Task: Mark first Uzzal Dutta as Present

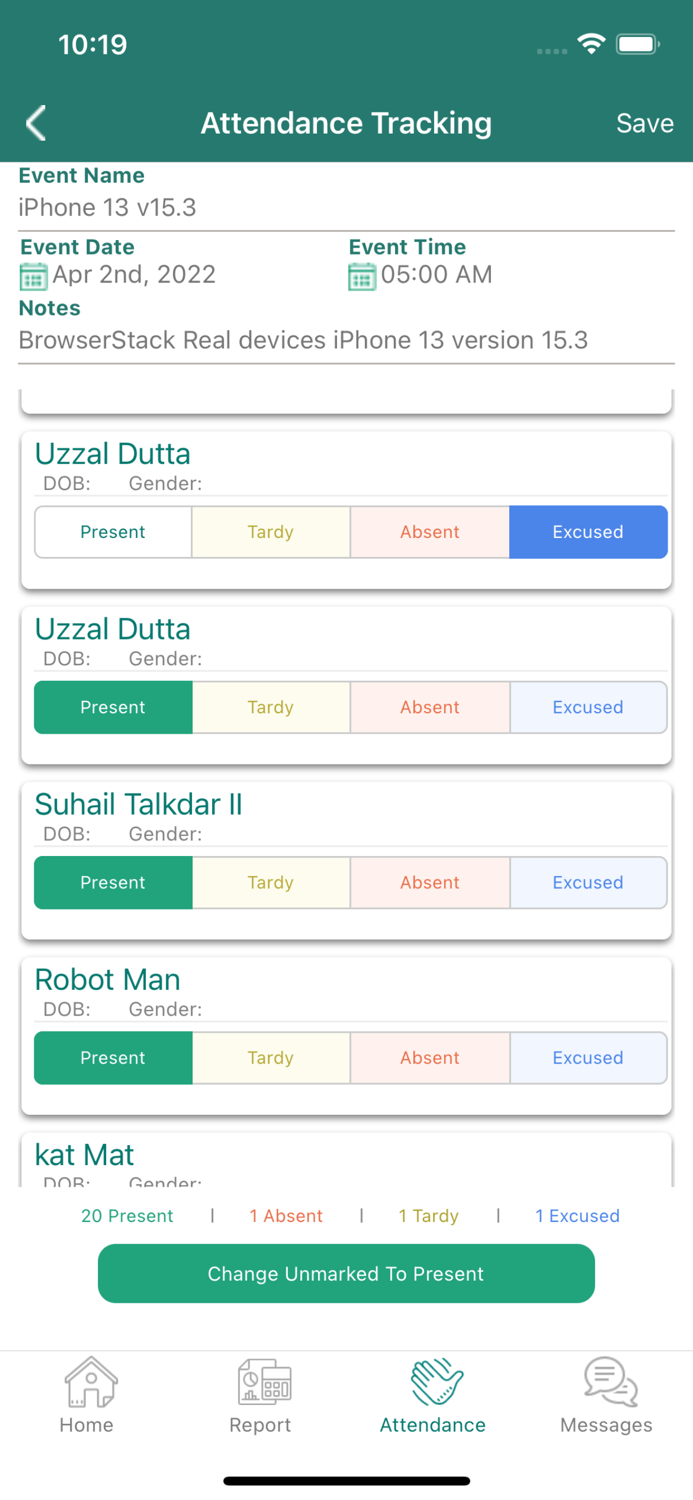Action: 113,532
